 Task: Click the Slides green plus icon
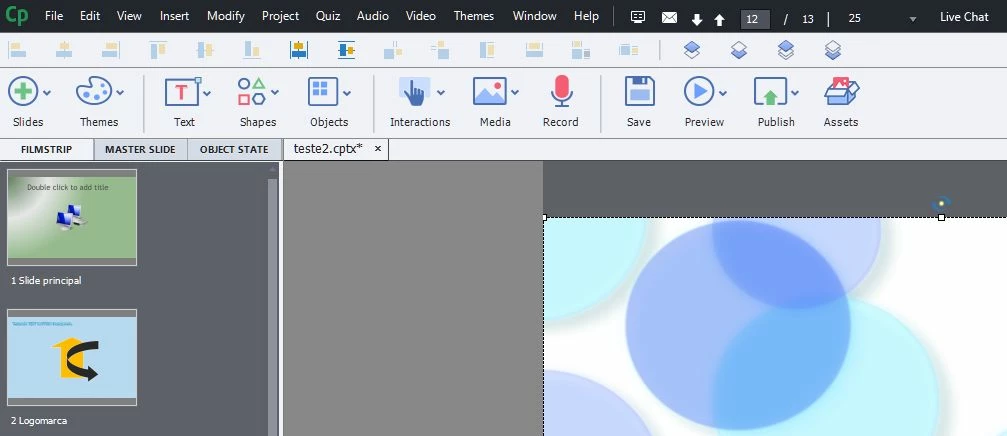coord(23,91)
